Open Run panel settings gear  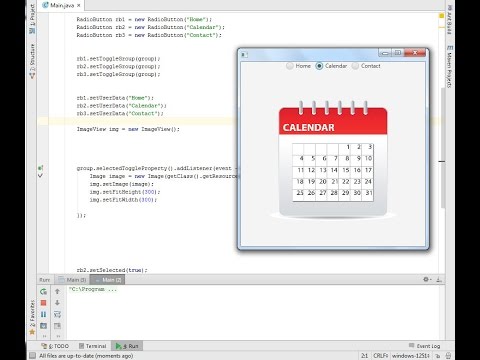pyautogui.click(x=427, y=279)
